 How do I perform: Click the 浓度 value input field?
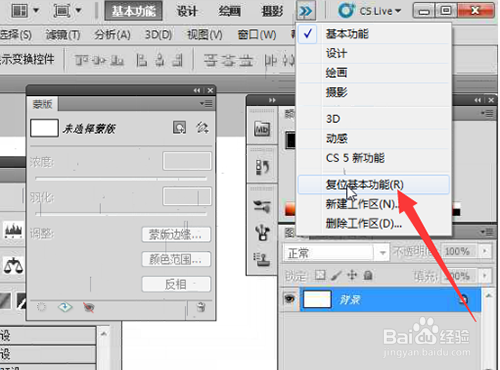coord(187,161)
